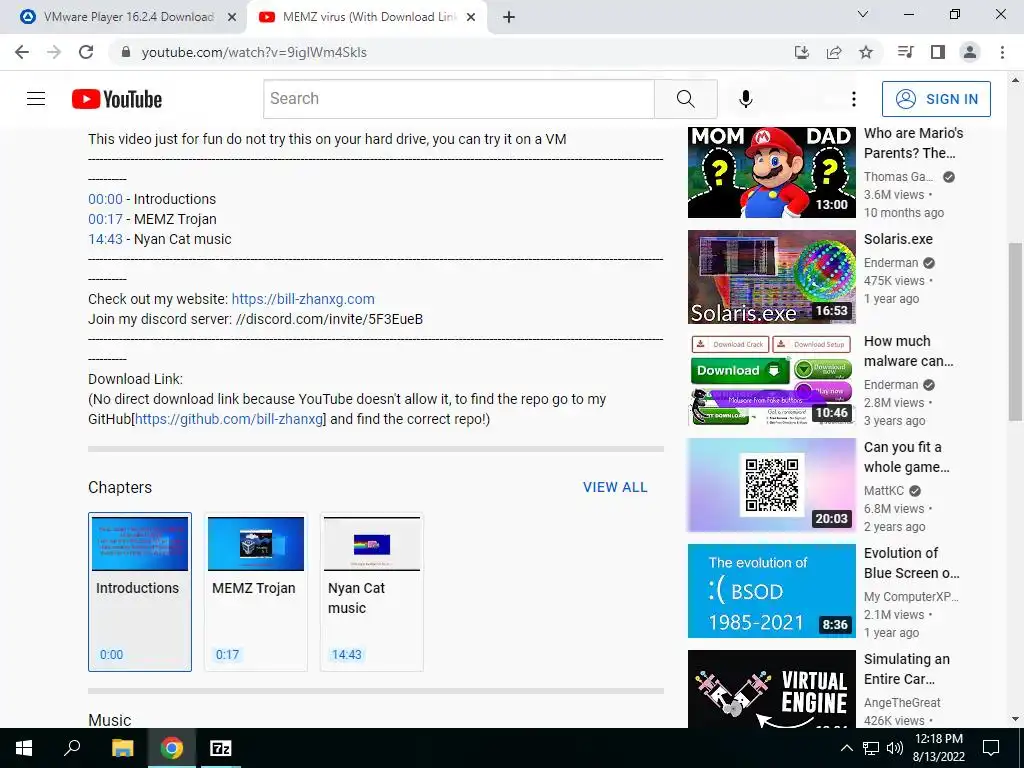1024x768 pixels.
Task: Click the browser forward arrow
Action: click(54, 52)
